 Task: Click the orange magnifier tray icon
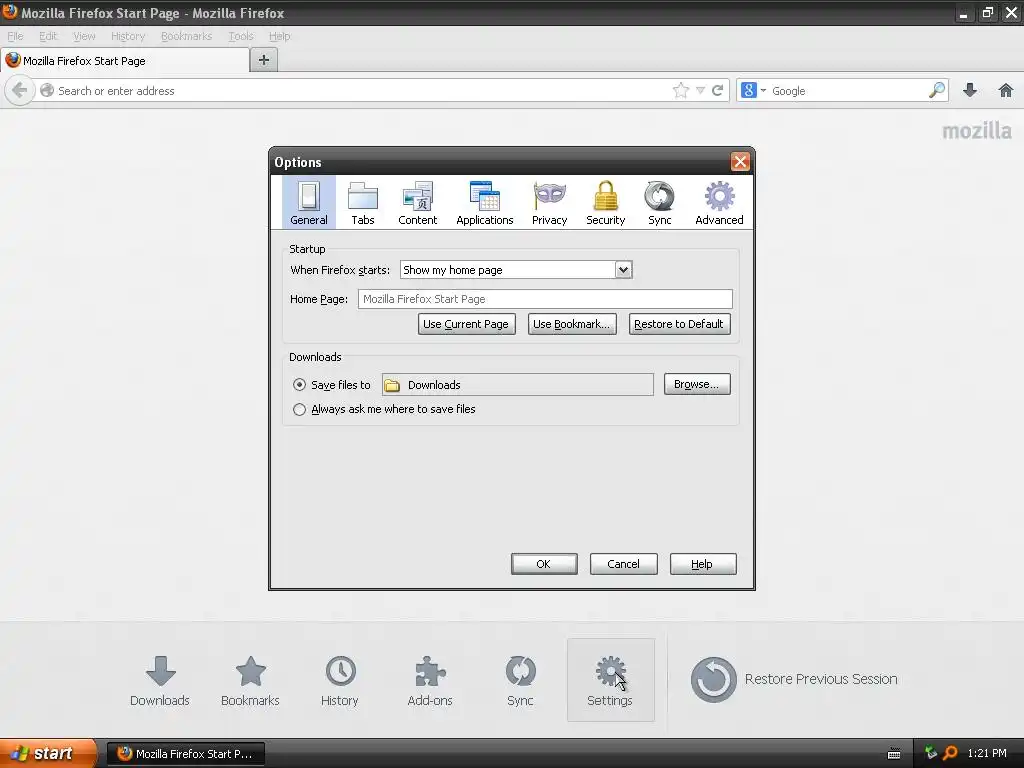coord(950,754)
